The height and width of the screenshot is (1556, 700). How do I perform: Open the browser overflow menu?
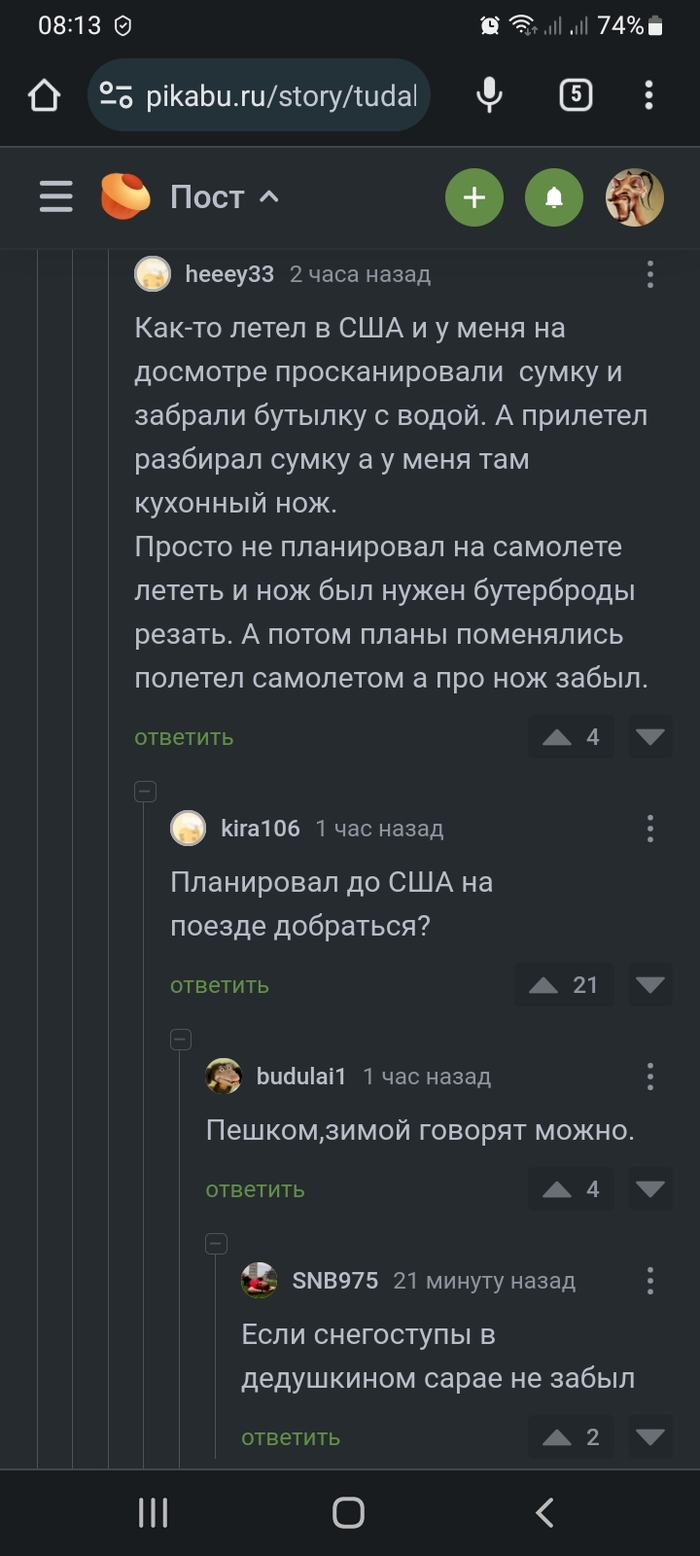(x=648, y=94)
